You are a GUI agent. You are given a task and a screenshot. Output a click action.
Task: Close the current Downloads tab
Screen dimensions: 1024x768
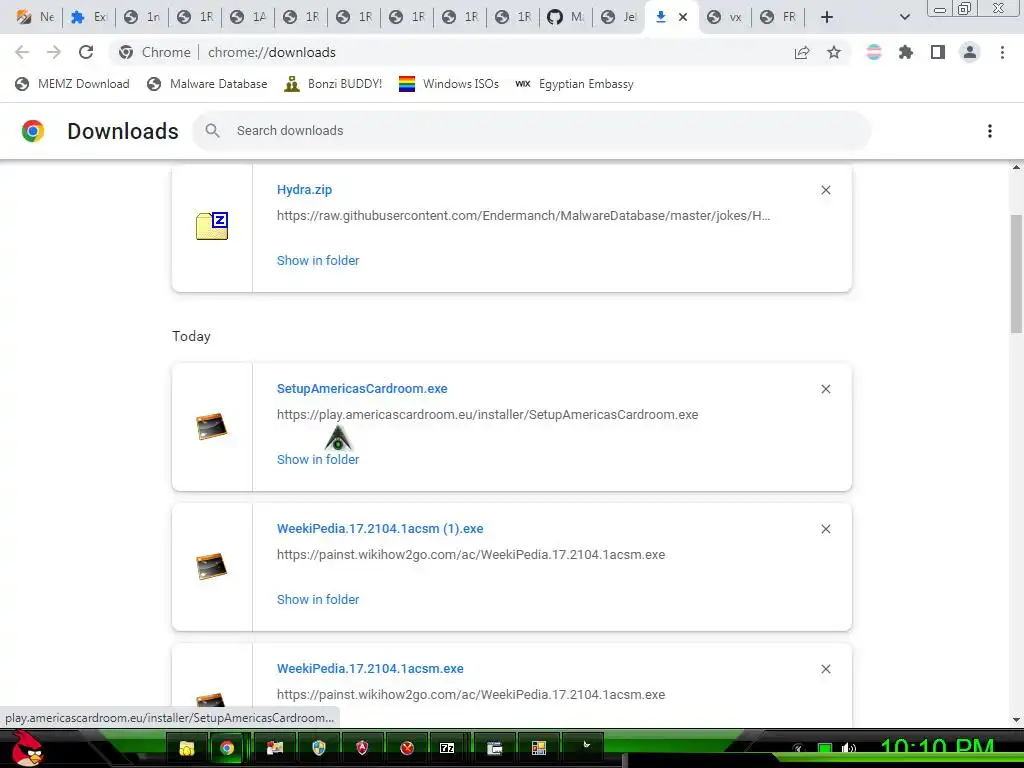coord(683,17)
